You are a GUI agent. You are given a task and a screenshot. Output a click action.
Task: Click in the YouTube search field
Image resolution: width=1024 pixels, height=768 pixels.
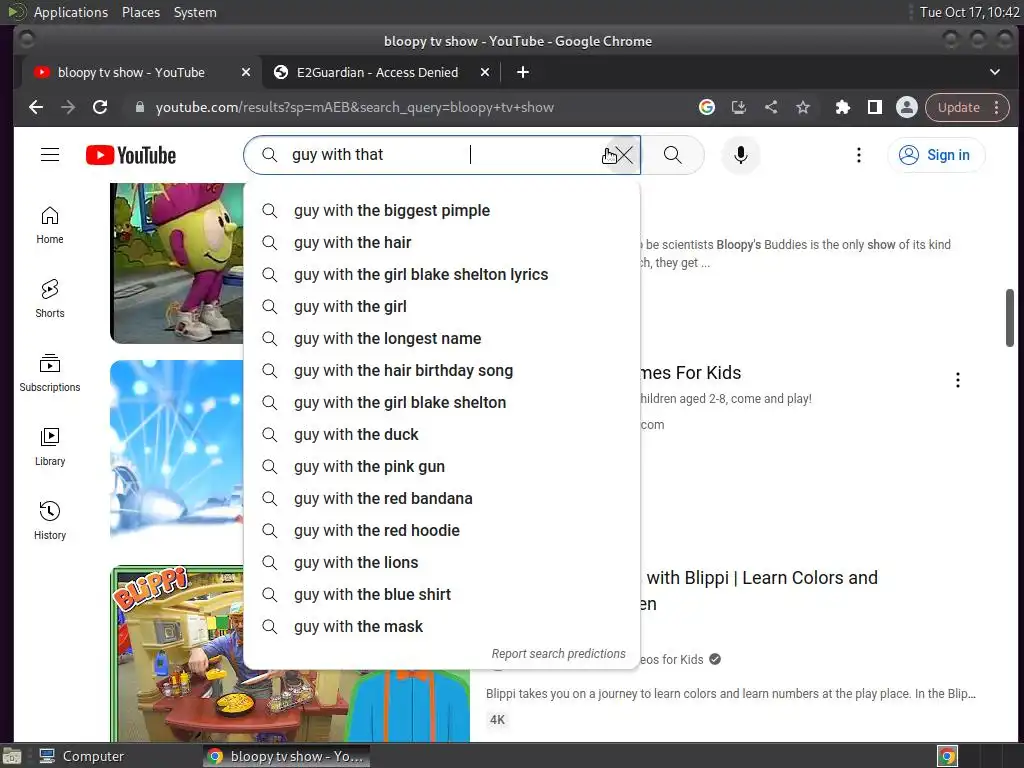(441, 155)
